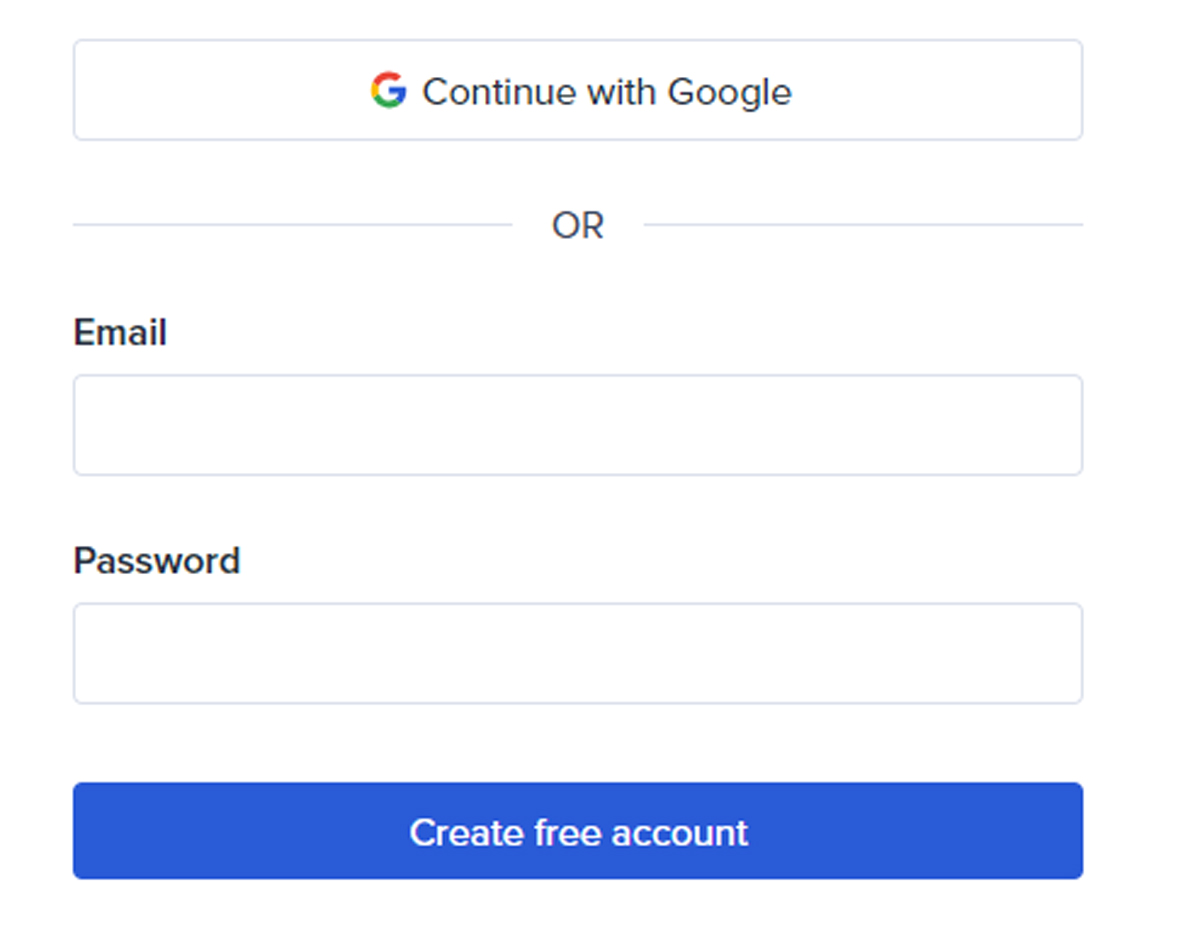Click inside the Email input field
The height and width of the screenshot is (928, 1200).
578,425
